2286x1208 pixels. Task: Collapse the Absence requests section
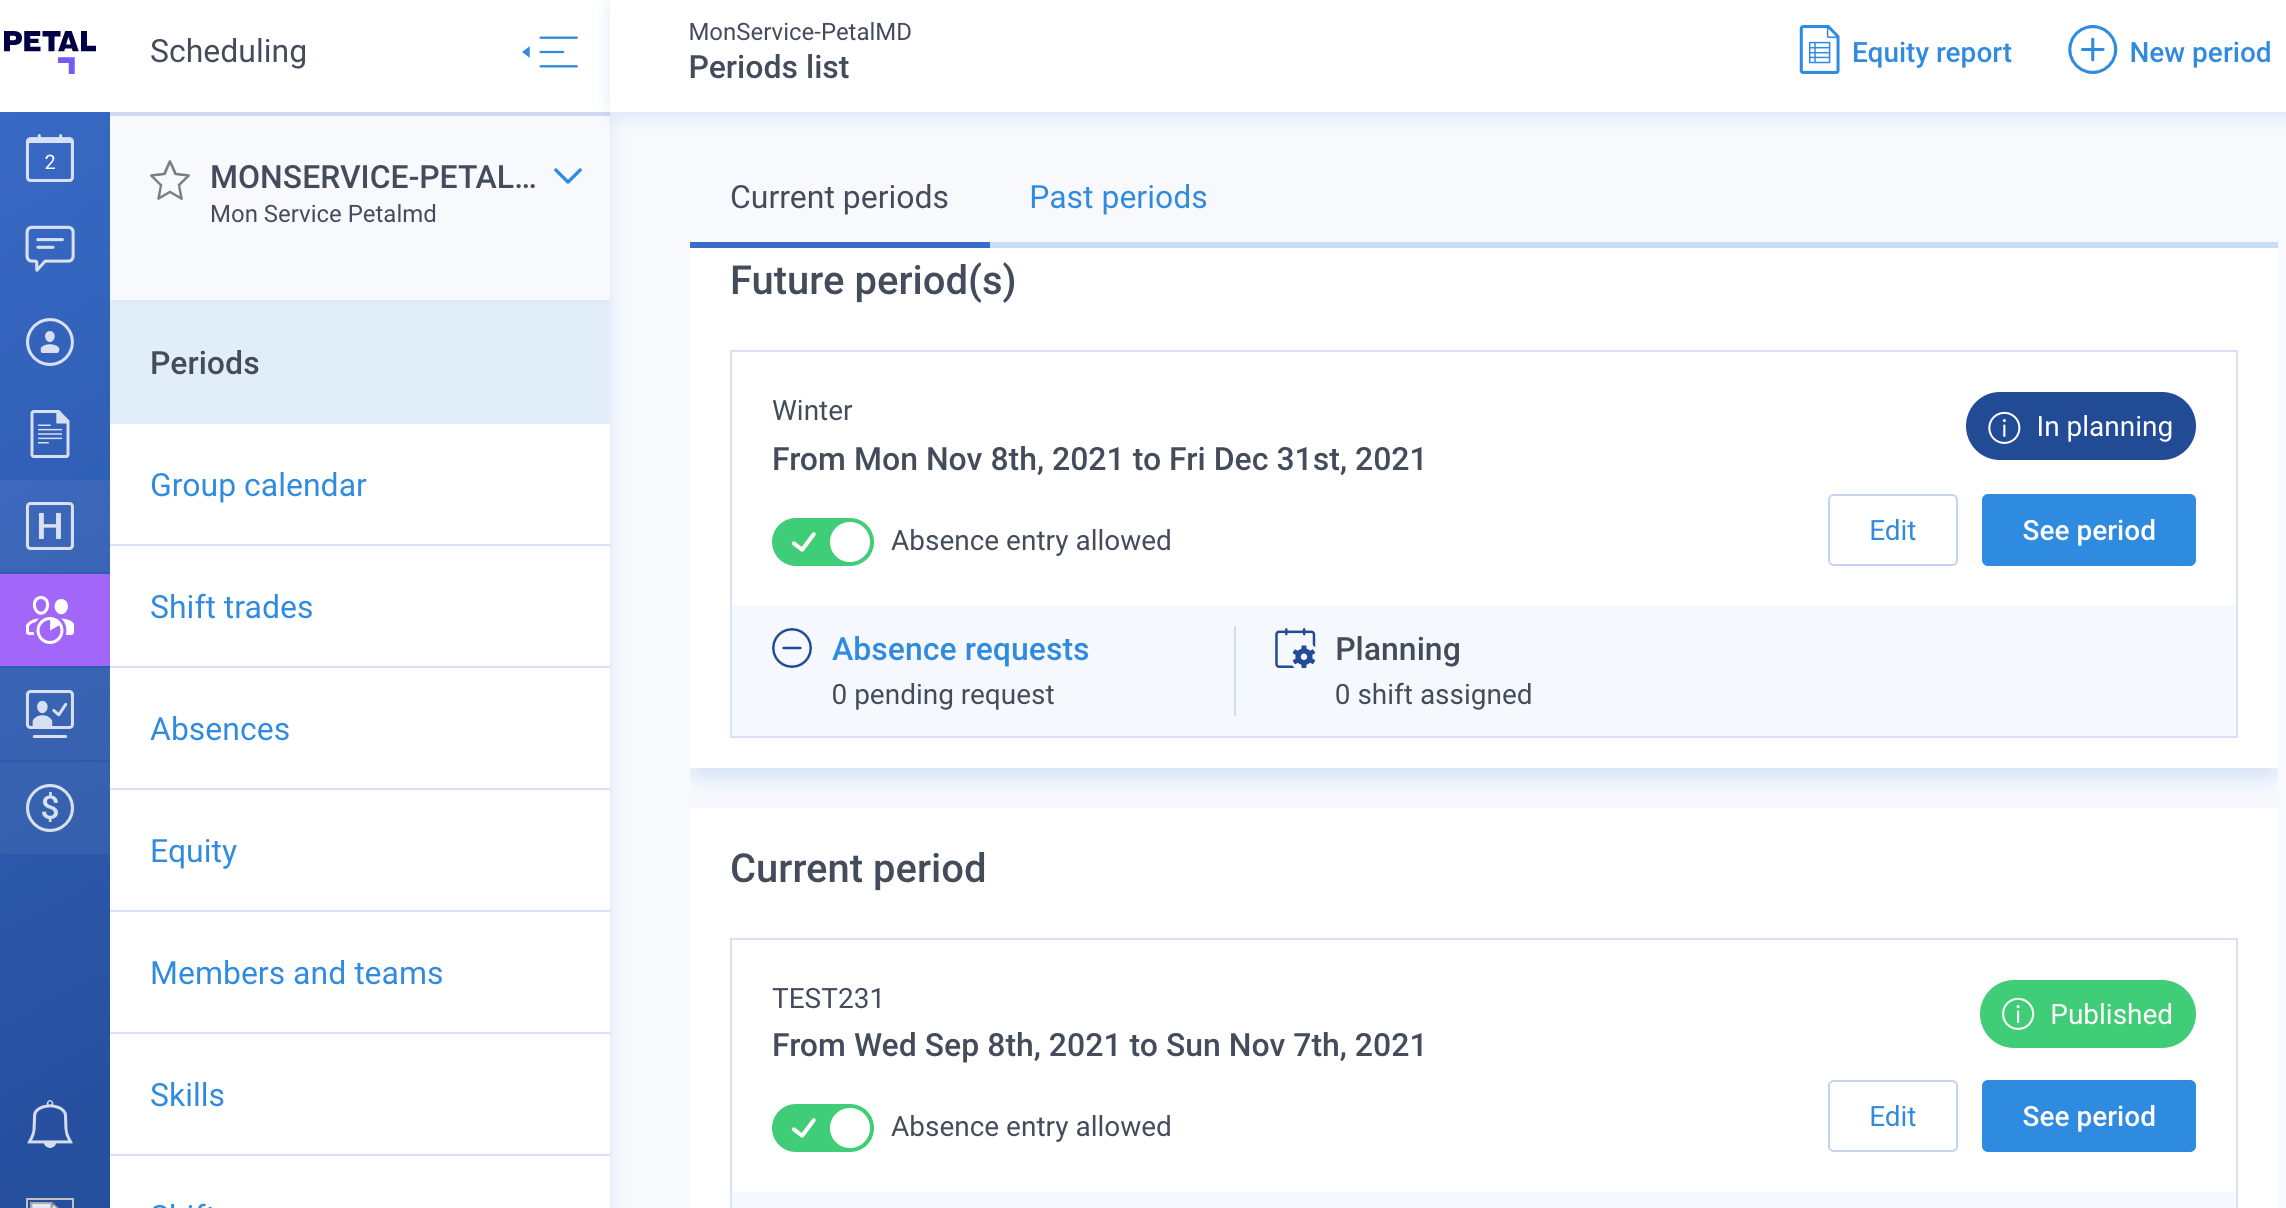[x=792, y=648]
